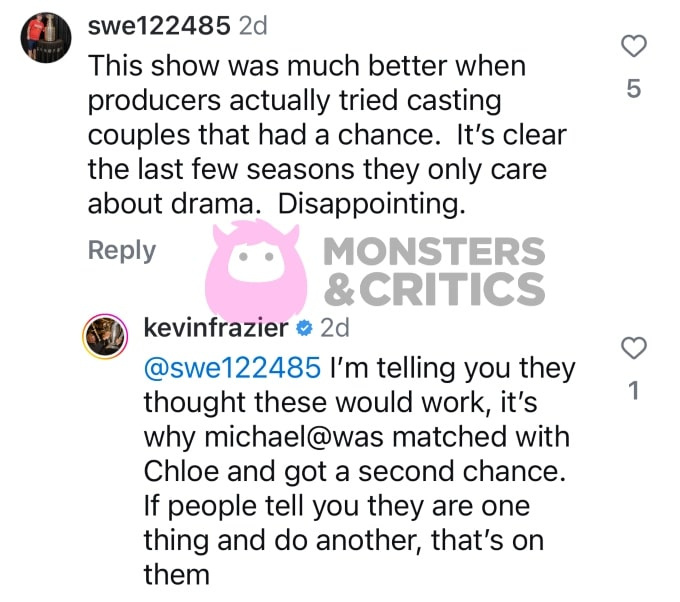View the 5 likes on the first comment
The image size is (680, 602).
coord(634,88)
